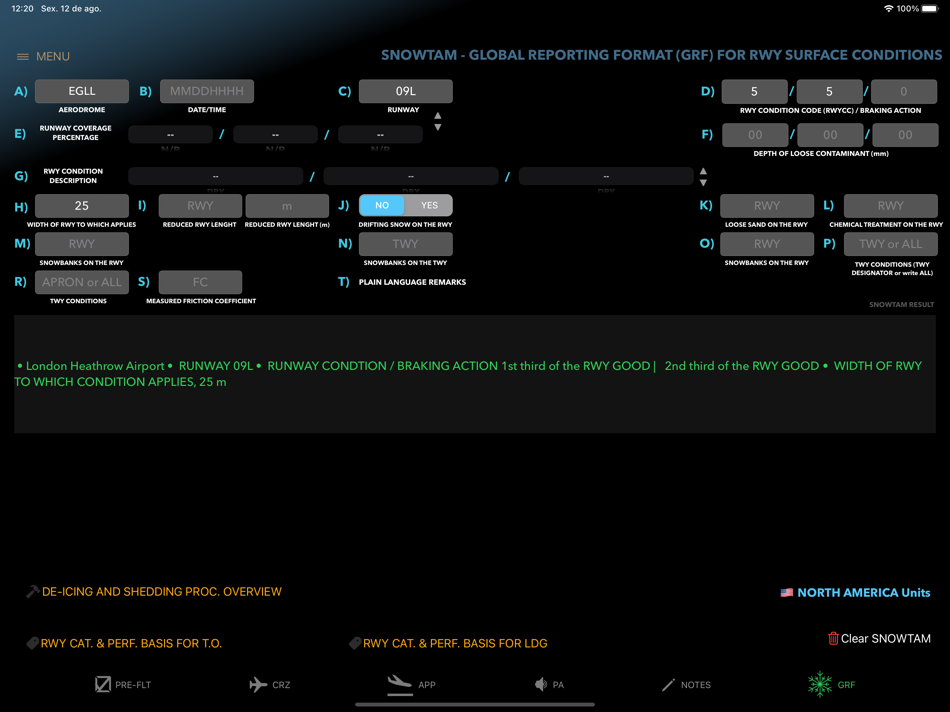The height and width of the screenshot is (712, 950).
Task: Tap the NOTES pencil icon
Action: 668,685
